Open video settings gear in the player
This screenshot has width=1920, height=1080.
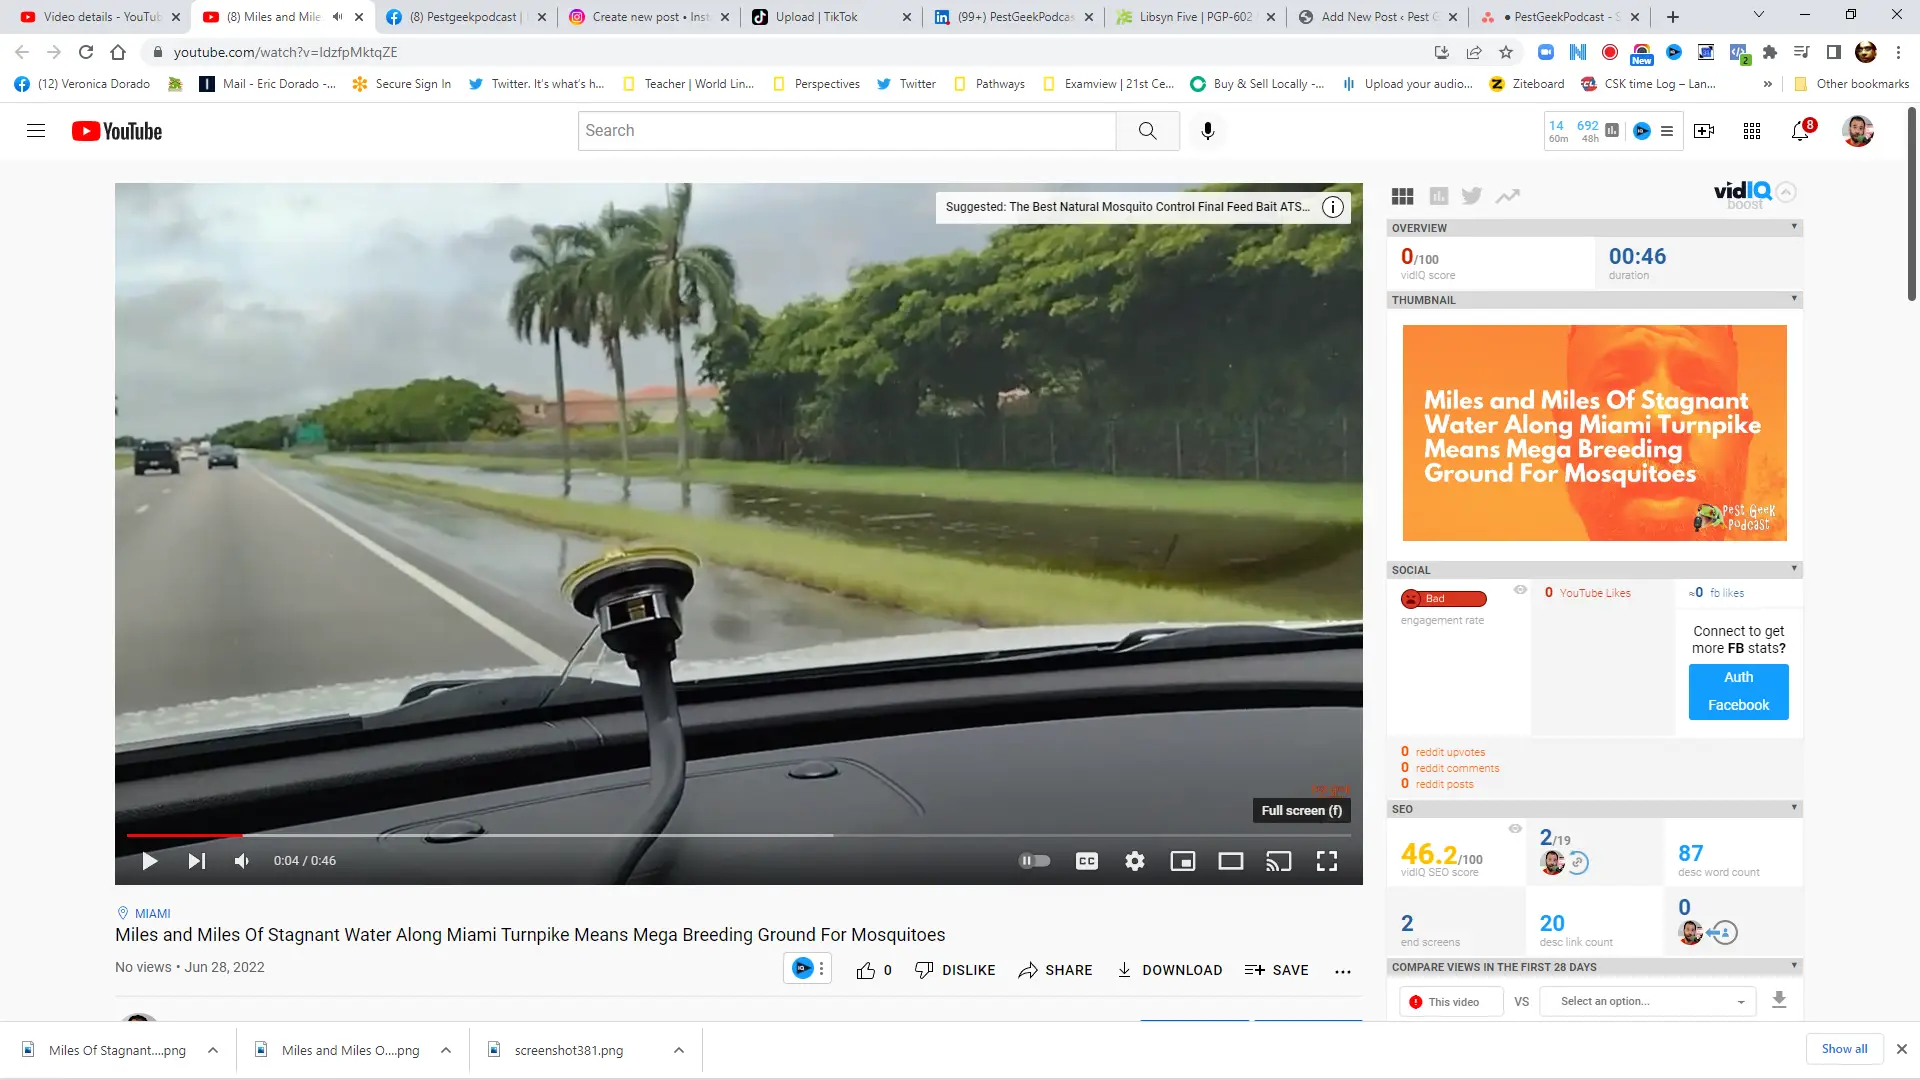point(1134,861)
